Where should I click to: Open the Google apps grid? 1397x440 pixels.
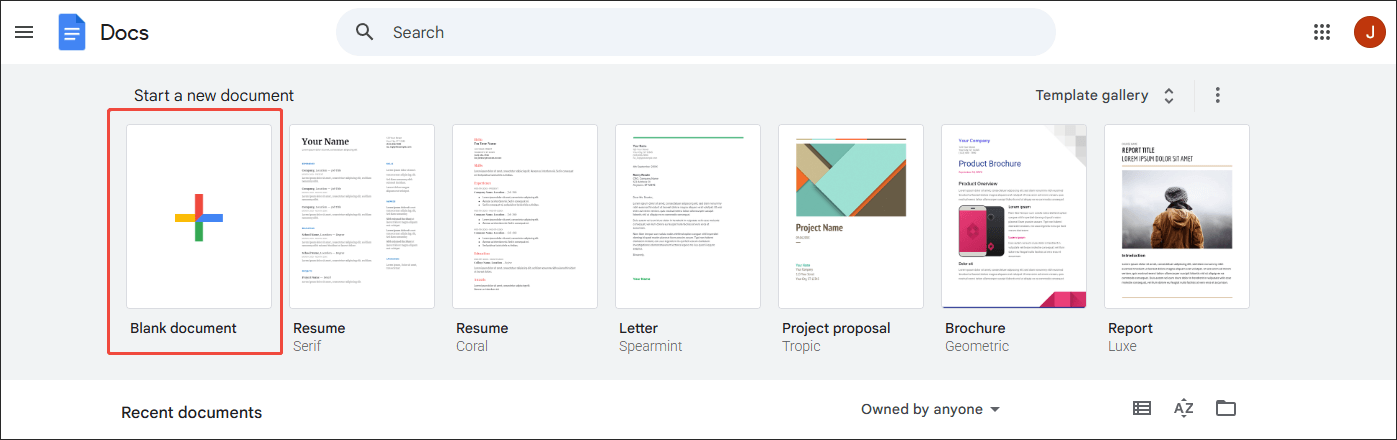1322,32
